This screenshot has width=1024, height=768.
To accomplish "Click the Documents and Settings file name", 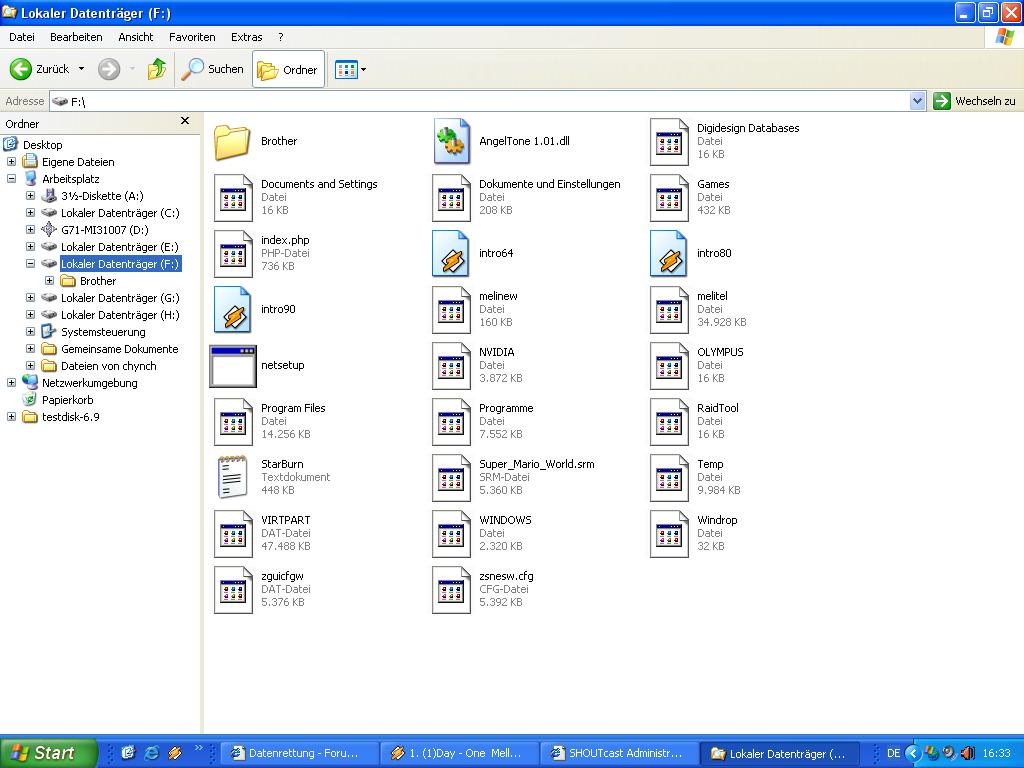I will [319, 184].
